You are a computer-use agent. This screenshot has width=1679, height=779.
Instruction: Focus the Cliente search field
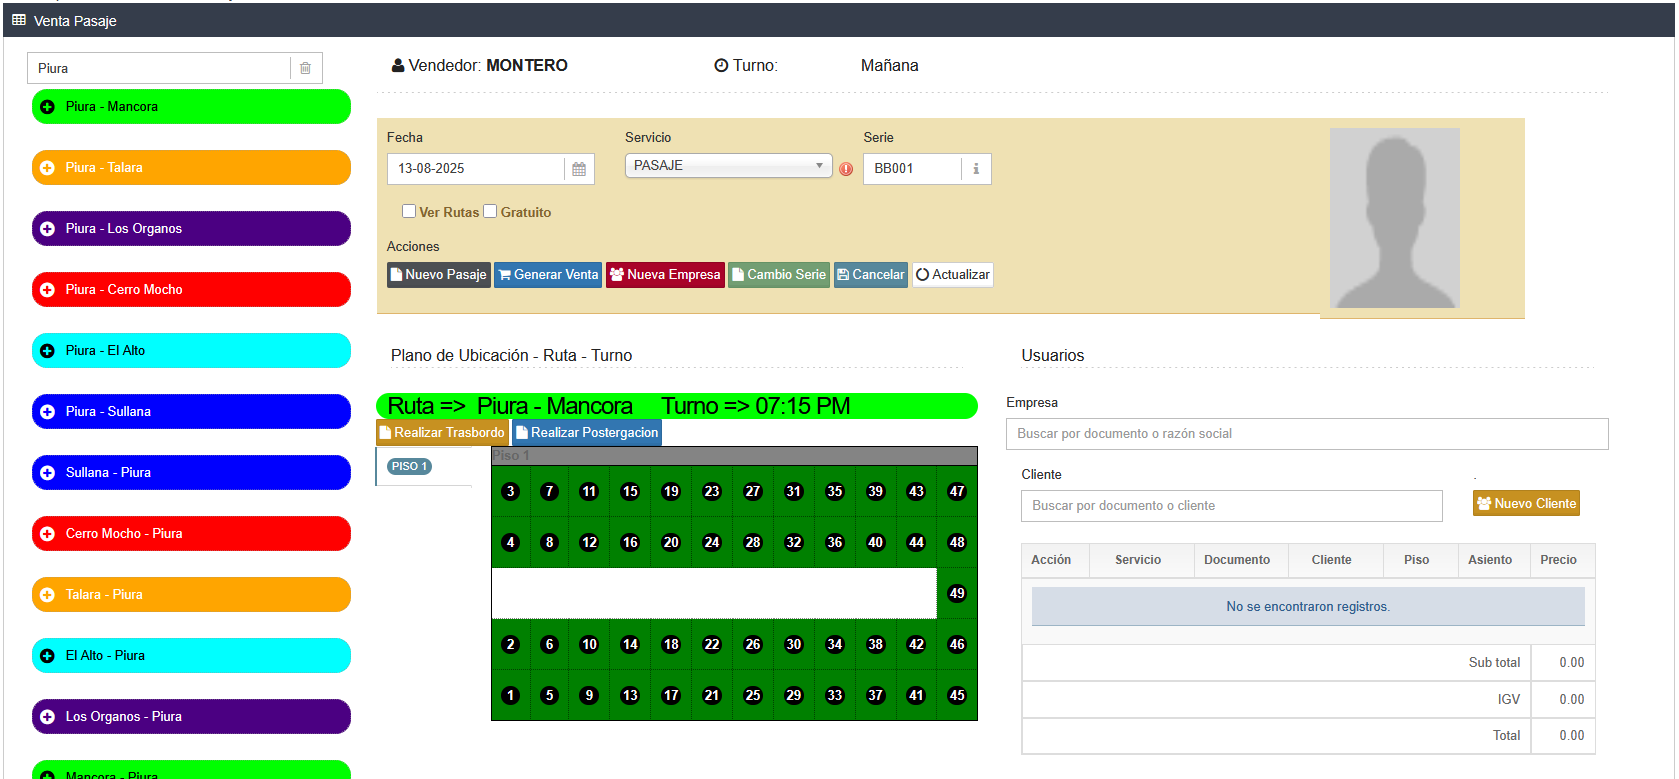coord(1232,506)
